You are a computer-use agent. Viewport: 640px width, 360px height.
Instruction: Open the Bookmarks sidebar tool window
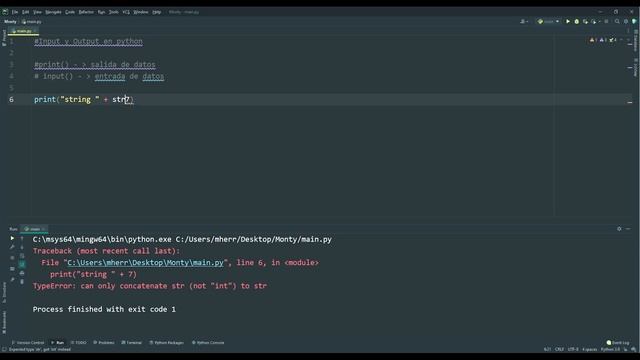pyautogui.click(x=4, y=322)
